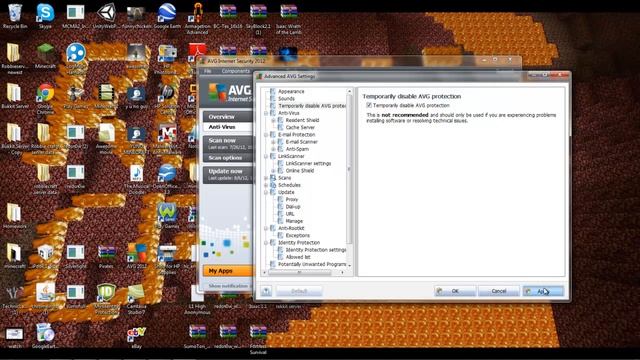Open My Apps in AVG window

tap(228, 271)
